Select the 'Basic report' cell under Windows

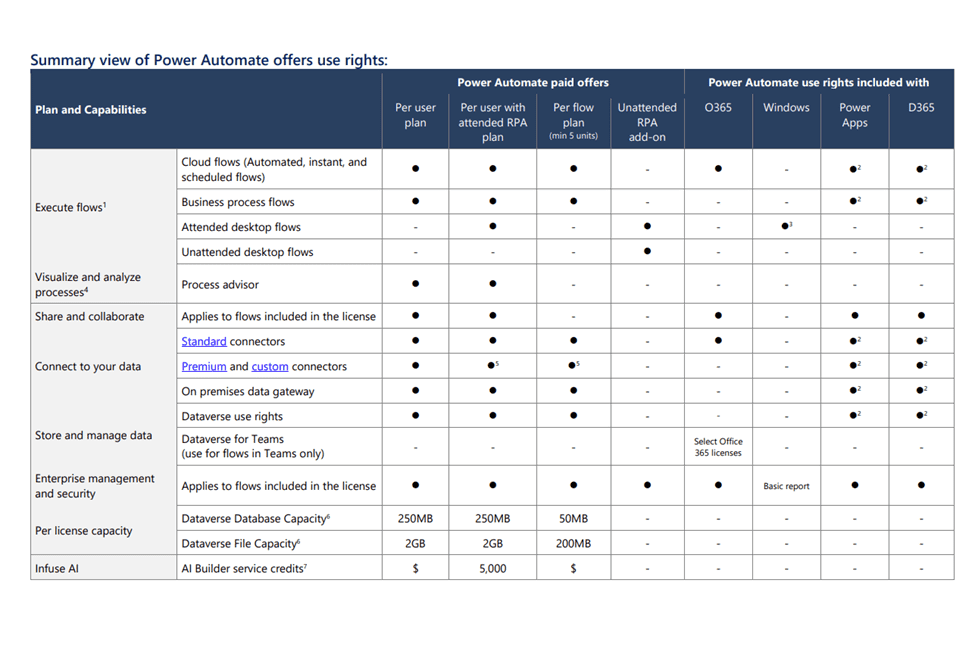pos(786,486)
